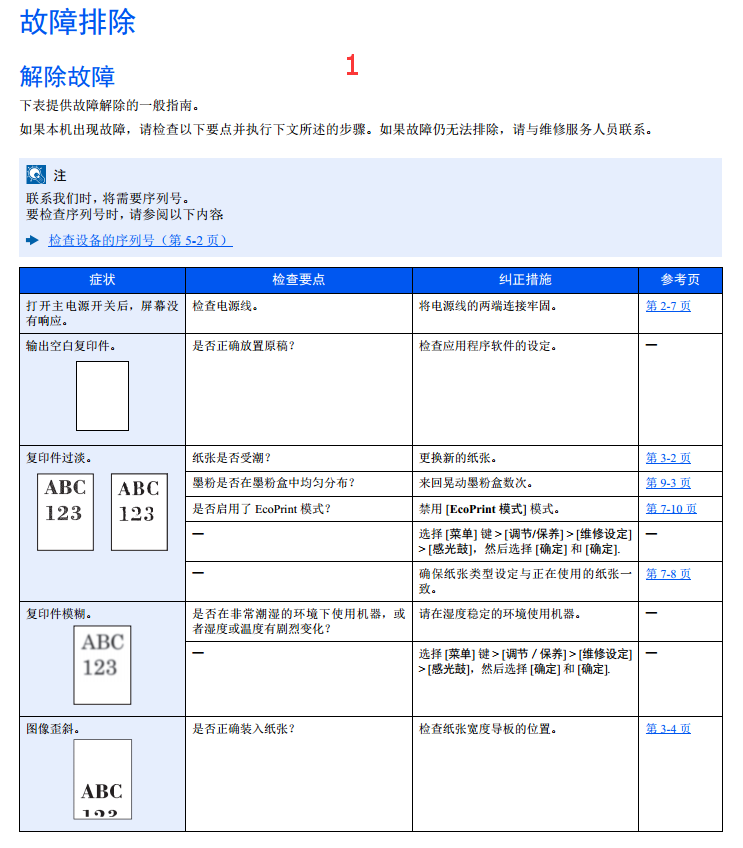Click the note line 联系我们时,将需要序列号。
This screenshot has height=848, width=743.
(x=108, y=198)
